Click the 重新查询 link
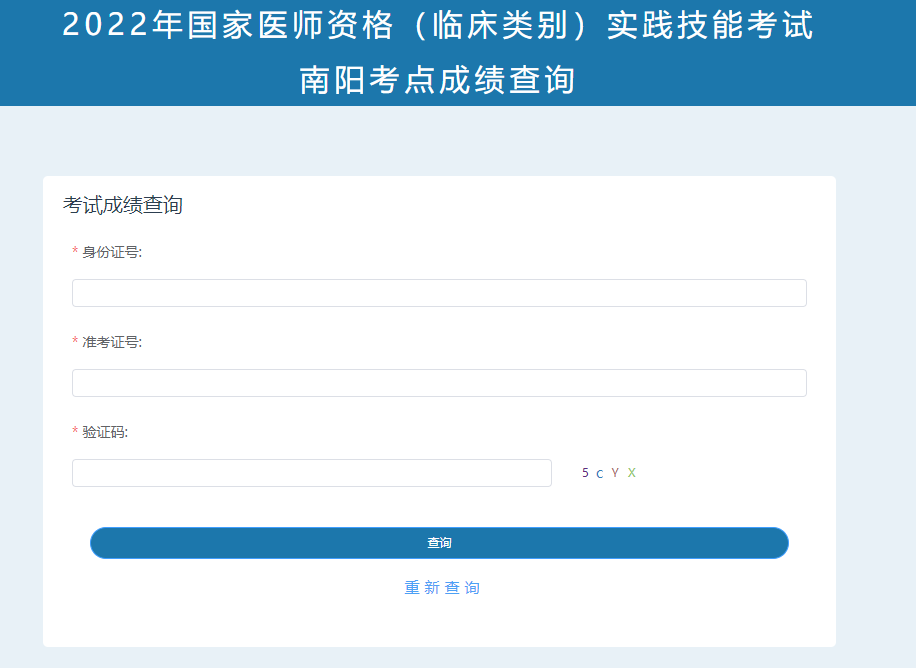This screenshot has width=916, height=668. [x=442, y=587]
